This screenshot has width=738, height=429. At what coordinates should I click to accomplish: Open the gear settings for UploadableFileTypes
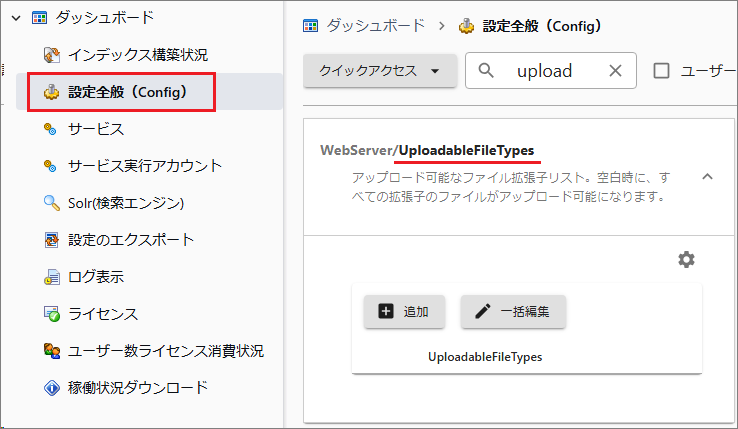686,260
